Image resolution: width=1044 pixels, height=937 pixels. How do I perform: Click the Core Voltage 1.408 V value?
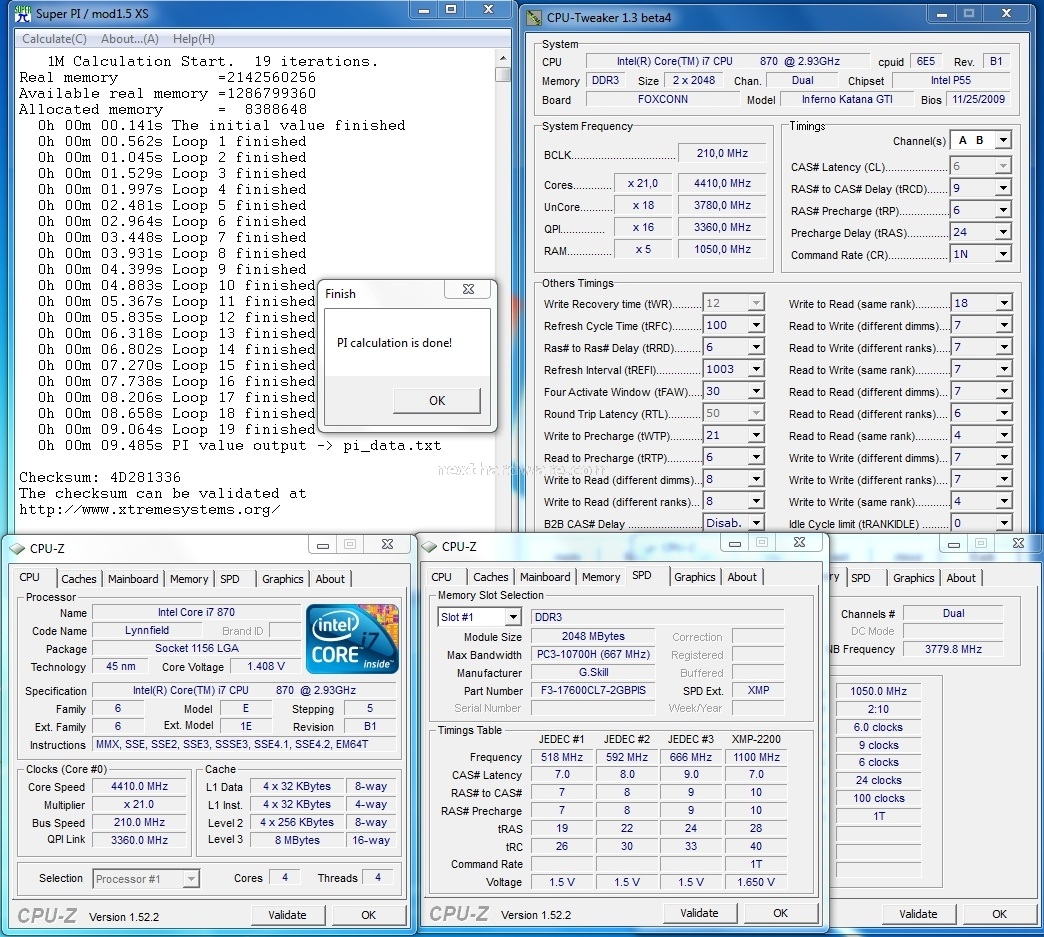tap(266, 667)
